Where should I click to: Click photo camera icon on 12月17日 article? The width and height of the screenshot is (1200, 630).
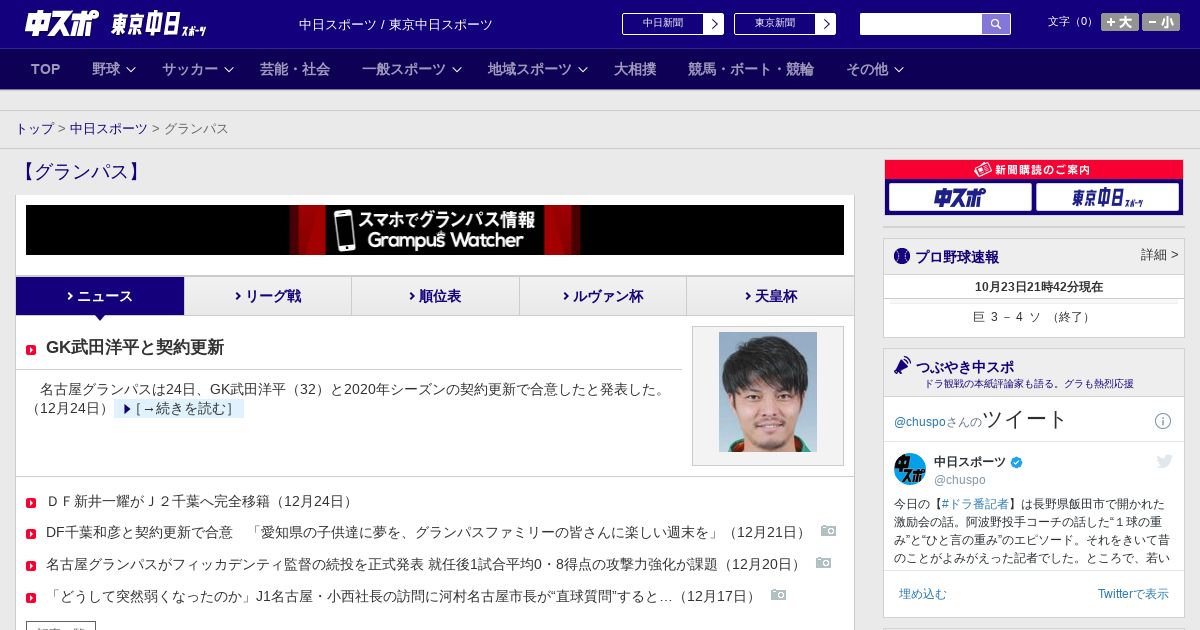click(x=778, y=595)
